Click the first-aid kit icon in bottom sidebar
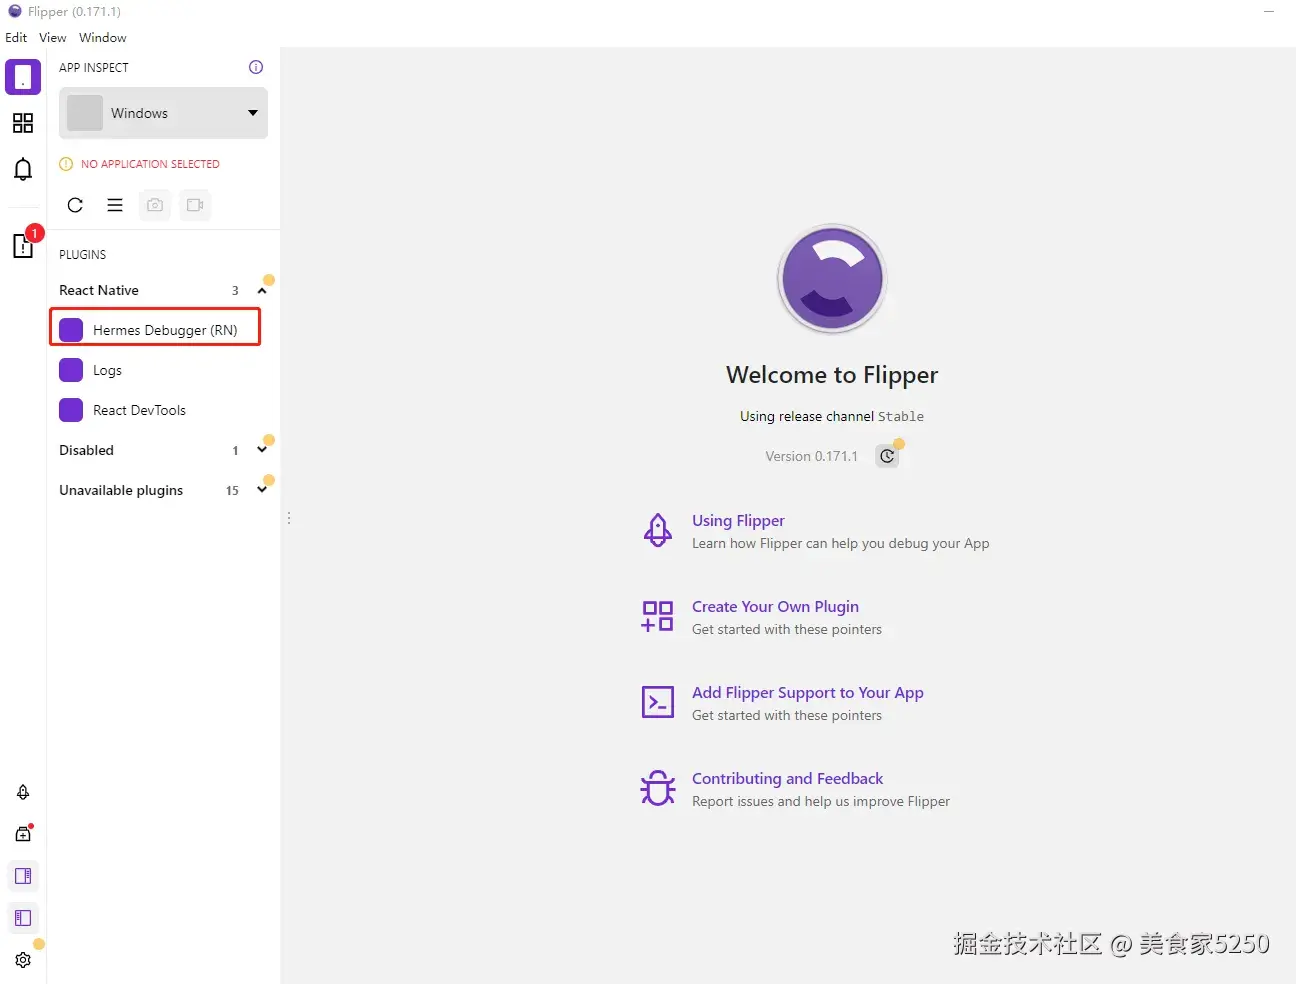The width and height of the screenshot is (1296, 984). 23,833
